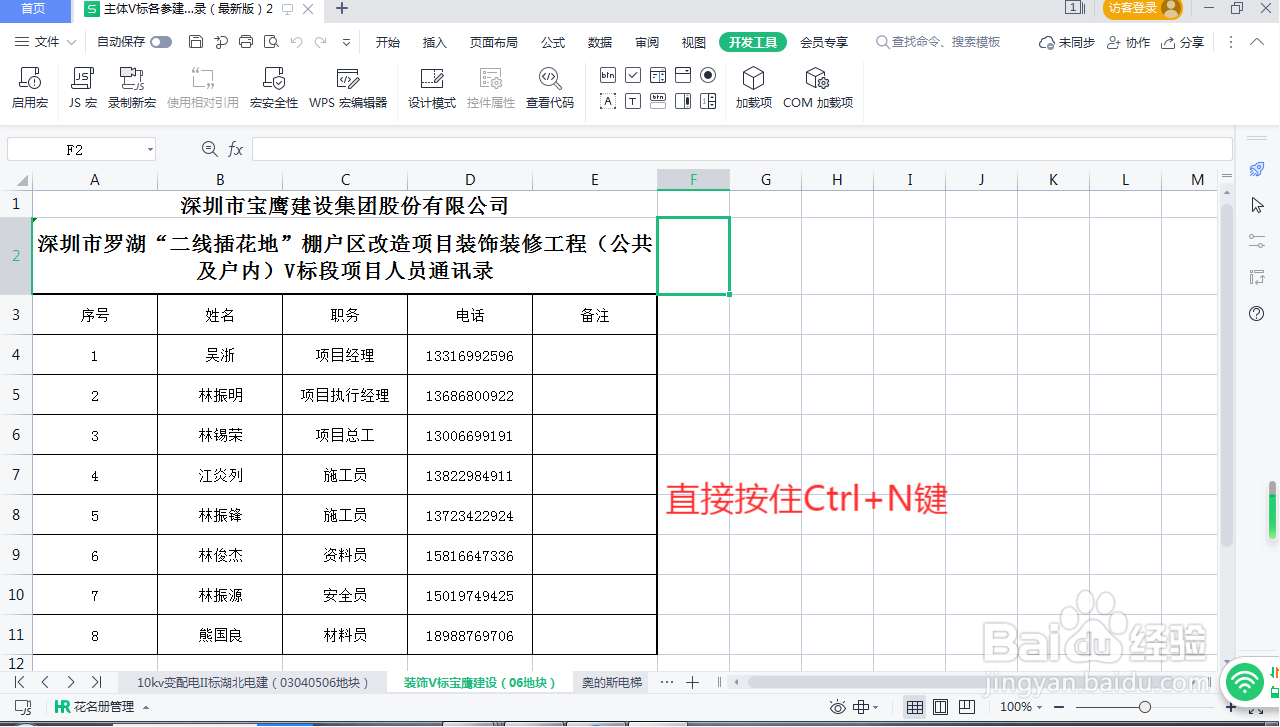
Task: Insert a checkbox form control
Action: [x=633, y=74]
